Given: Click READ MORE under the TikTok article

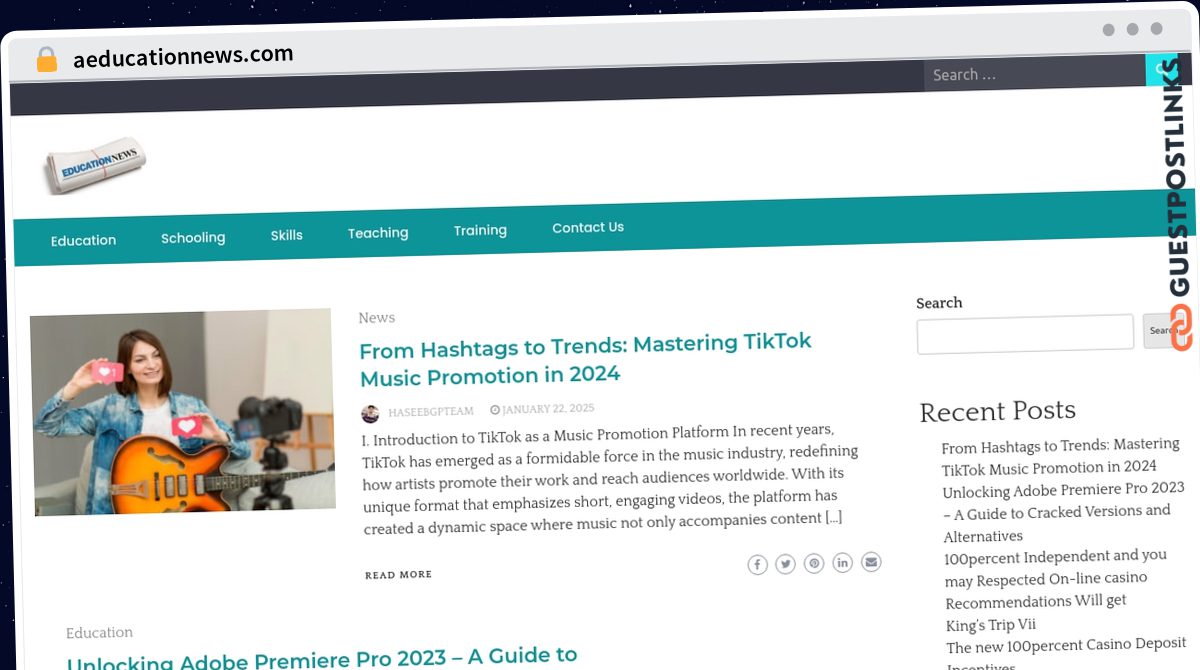Looking at the screenshot, I should pyautogui.click(x=398, y=575).
